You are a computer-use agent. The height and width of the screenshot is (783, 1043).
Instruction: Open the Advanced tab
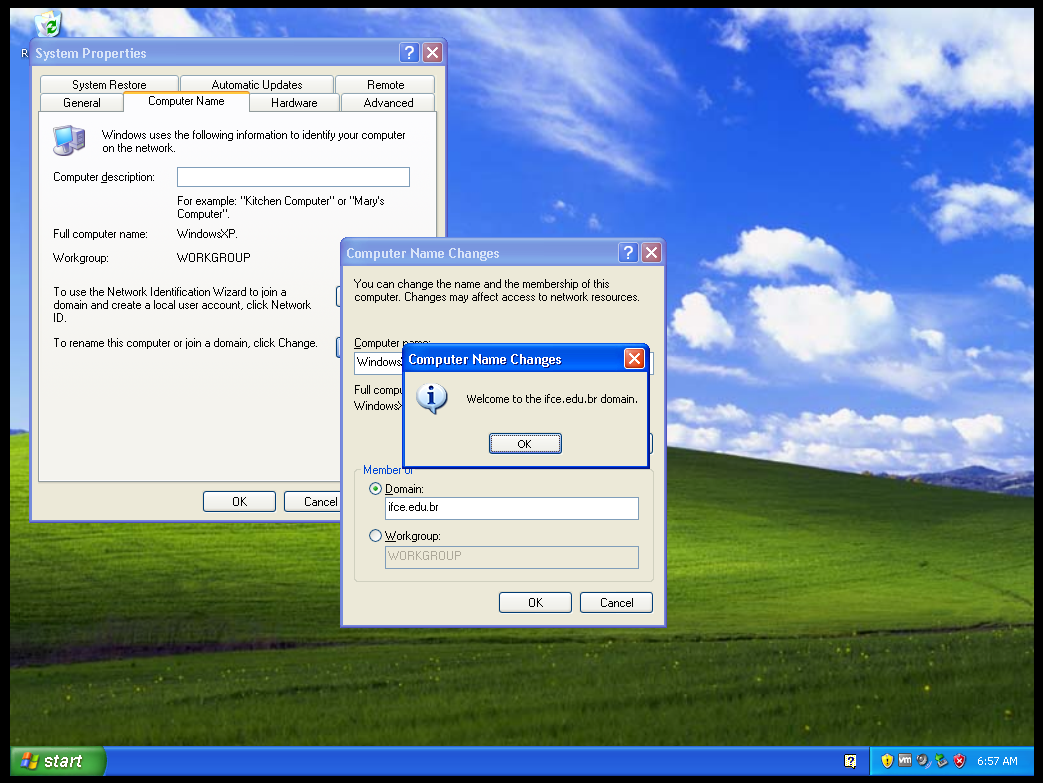pos(388,102)
